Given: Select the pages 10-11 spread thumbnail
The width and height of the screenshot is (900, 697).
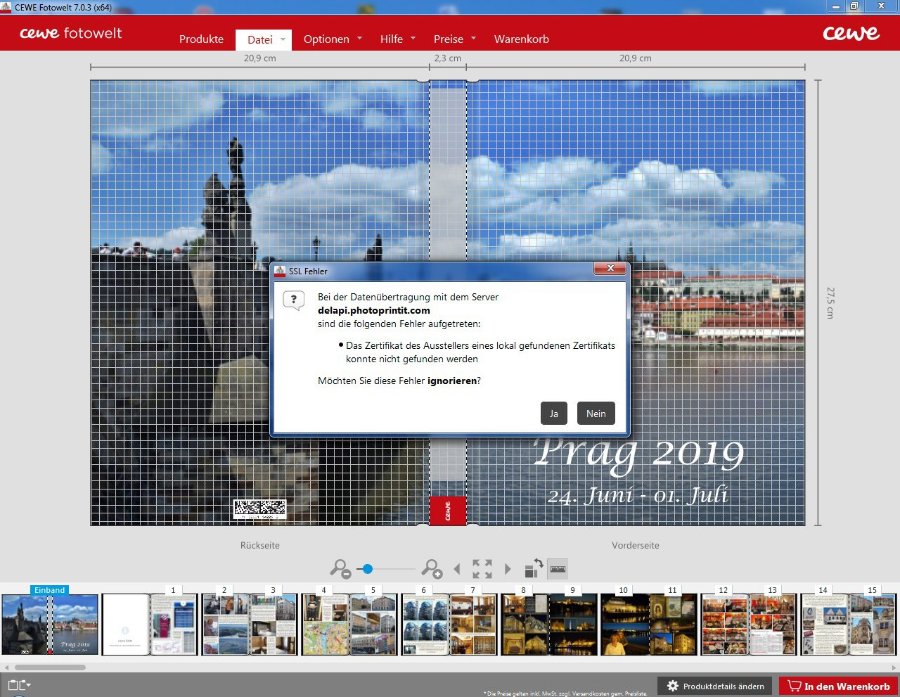Looking at the screenshot, I should click(649, 625).
